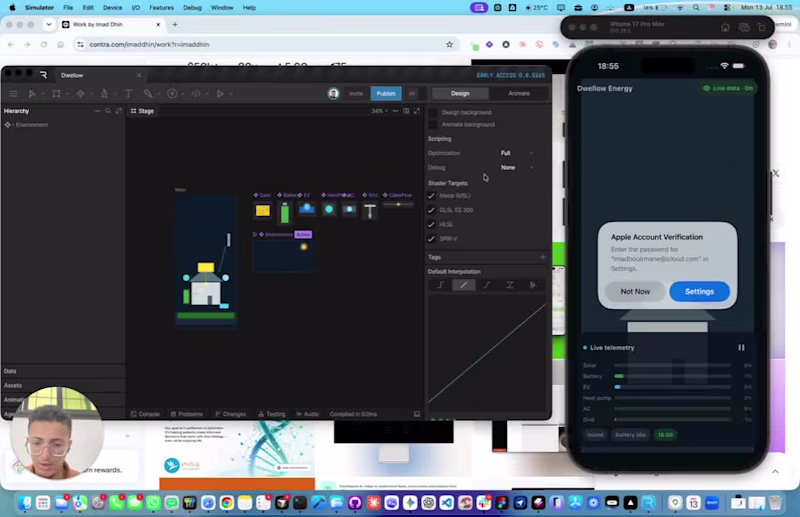Click the play preview icon
The image size is (800, 517).
(x=220, y=94)
